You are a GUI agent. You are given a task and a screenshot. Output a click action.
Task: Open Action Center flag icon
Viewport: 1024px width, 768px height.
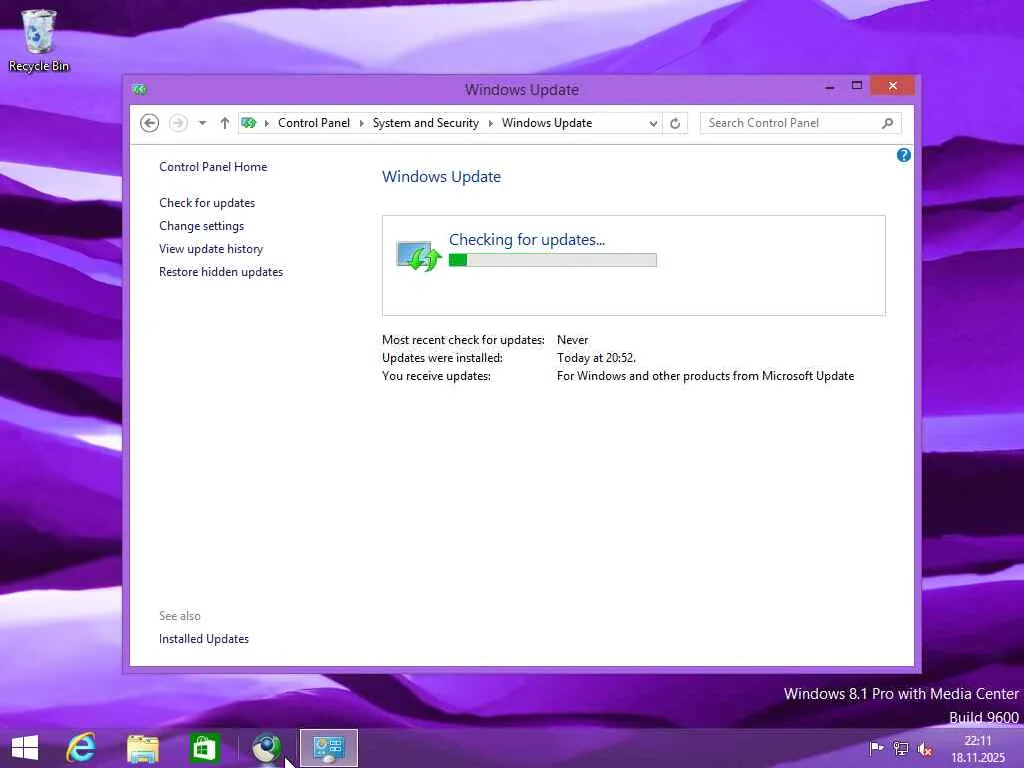coord(876,748)
